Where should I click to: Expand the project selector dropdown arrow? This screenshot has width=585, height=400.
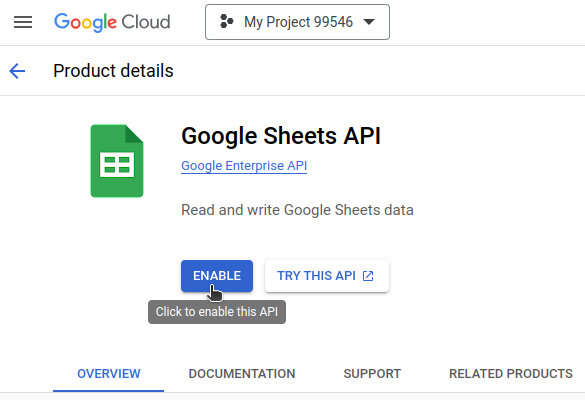[x=369, y=22]
